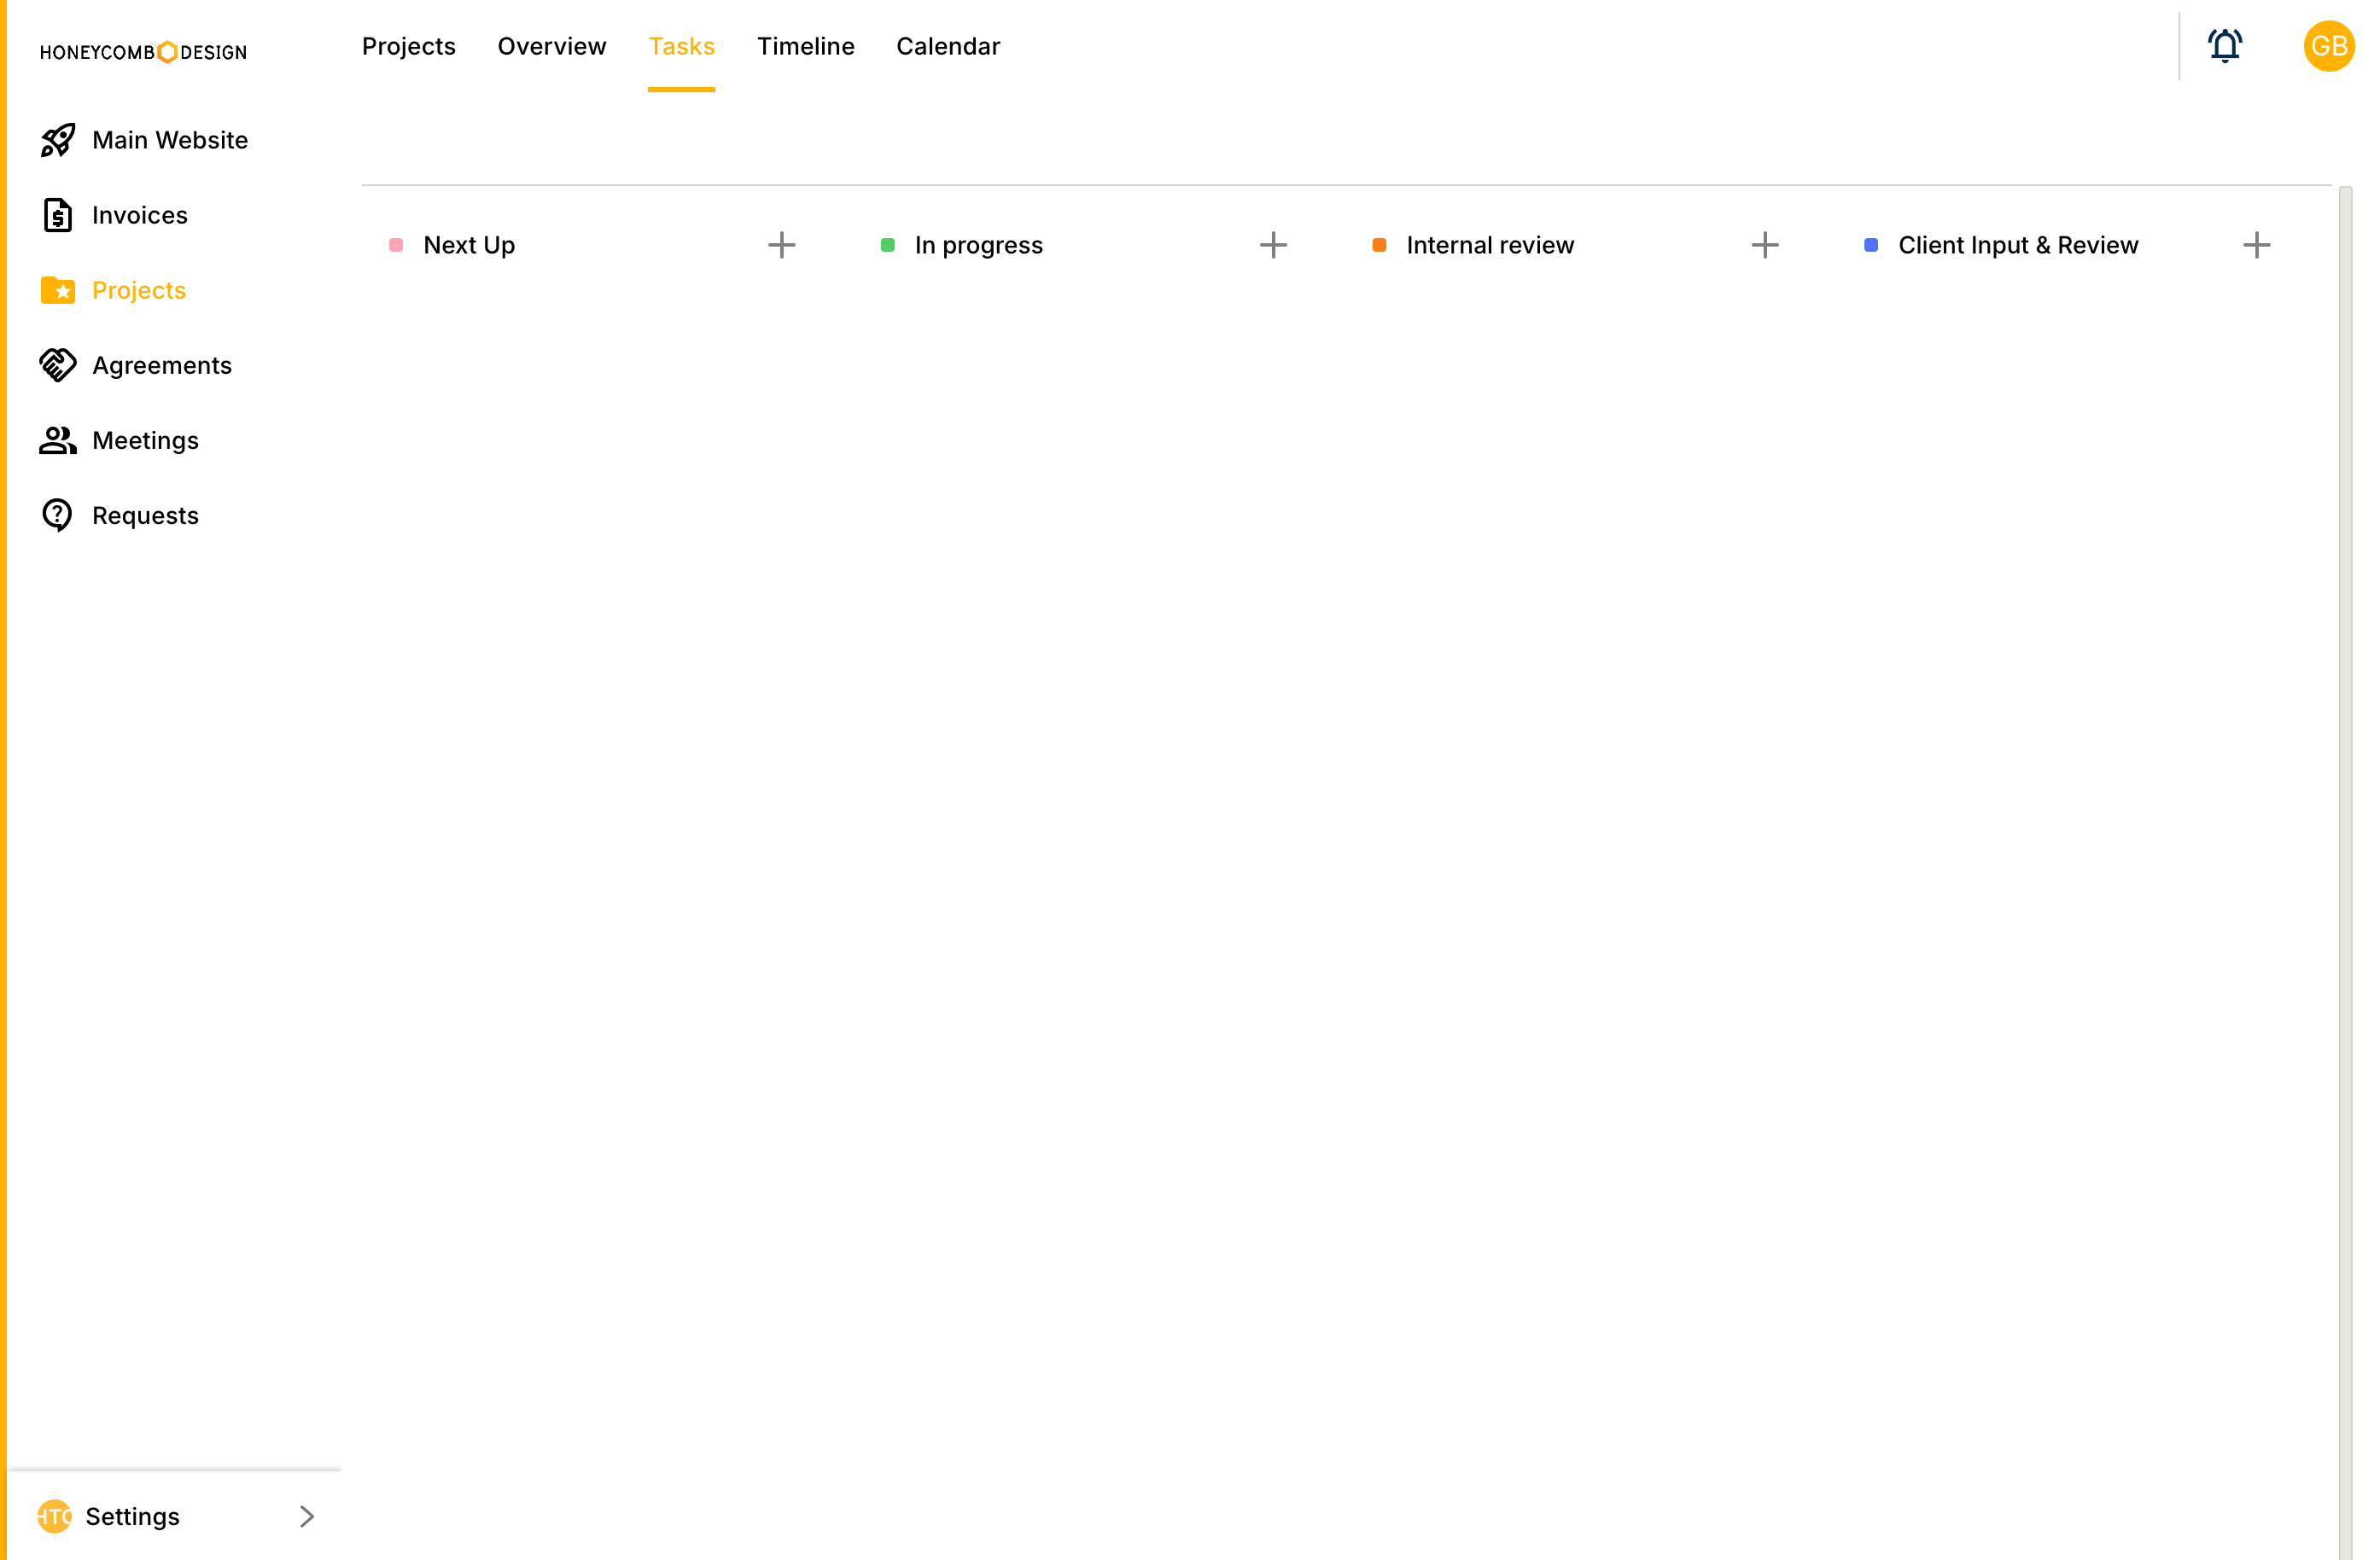Add a task to In progress column
The image size is (2380, 1560).
coord(1273,245)
